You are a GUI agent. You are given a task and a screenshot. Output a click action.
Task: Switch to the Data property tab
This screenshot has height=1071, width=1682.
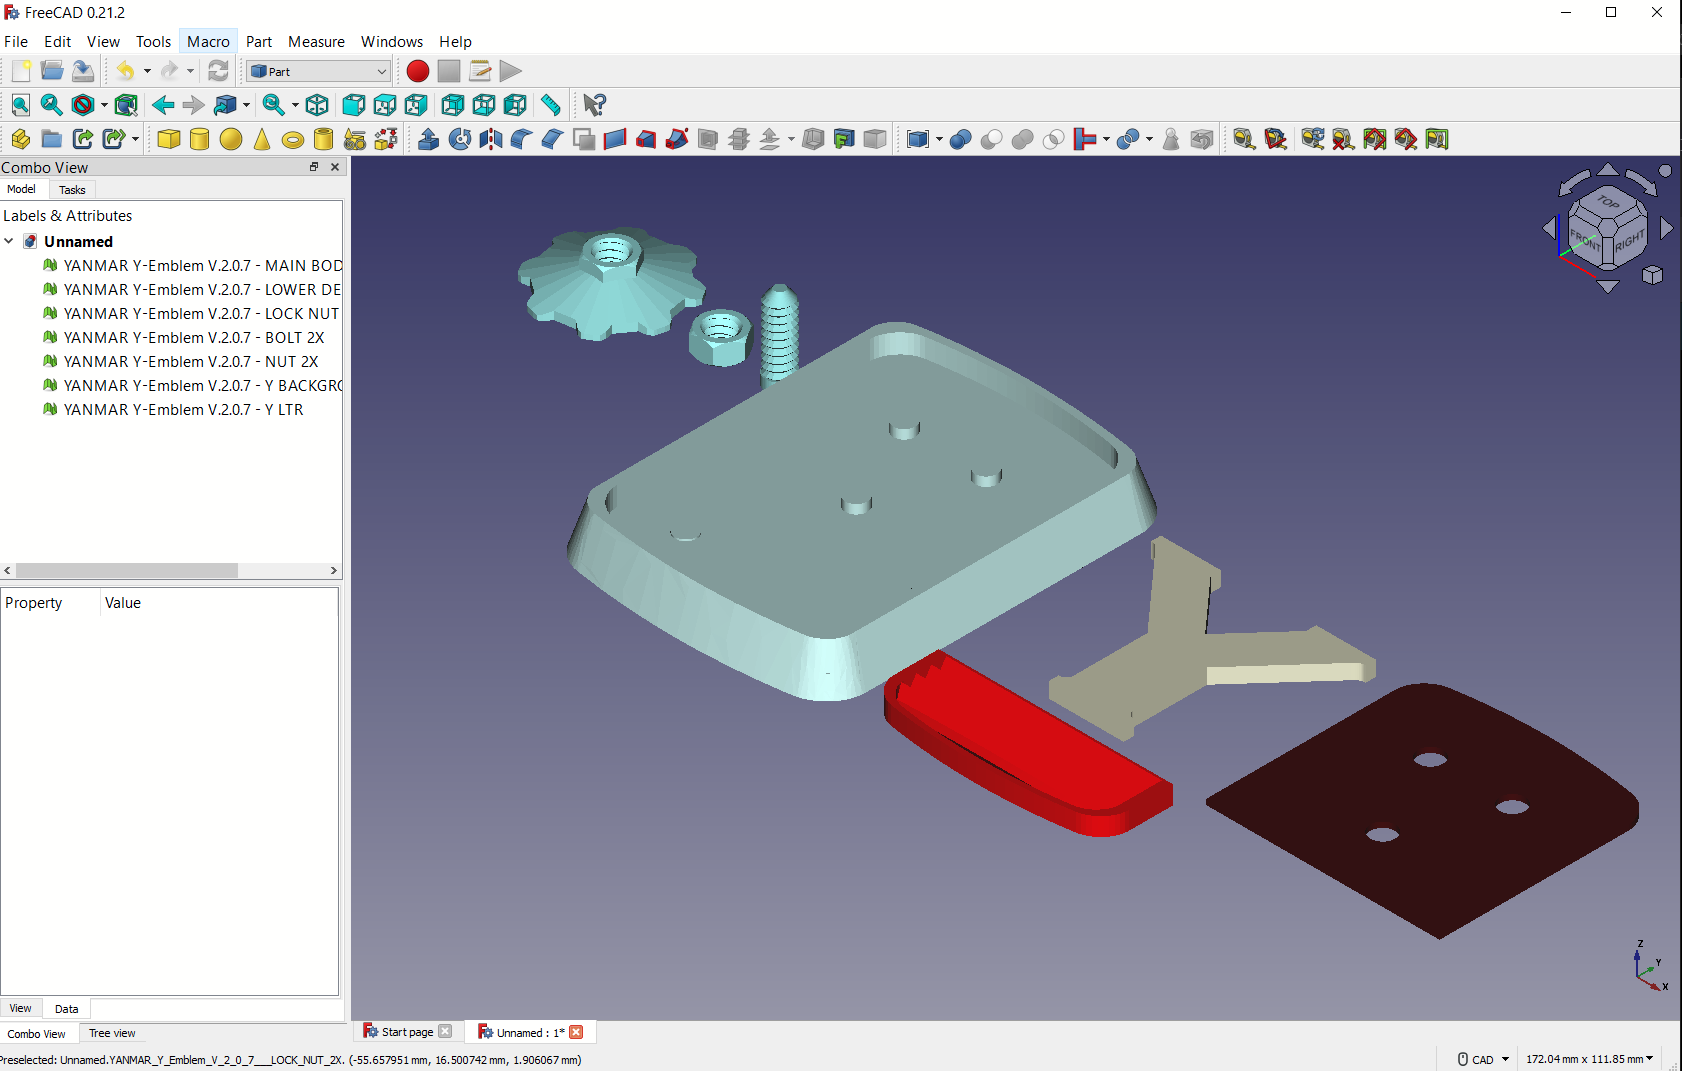tap(67, 1009)
